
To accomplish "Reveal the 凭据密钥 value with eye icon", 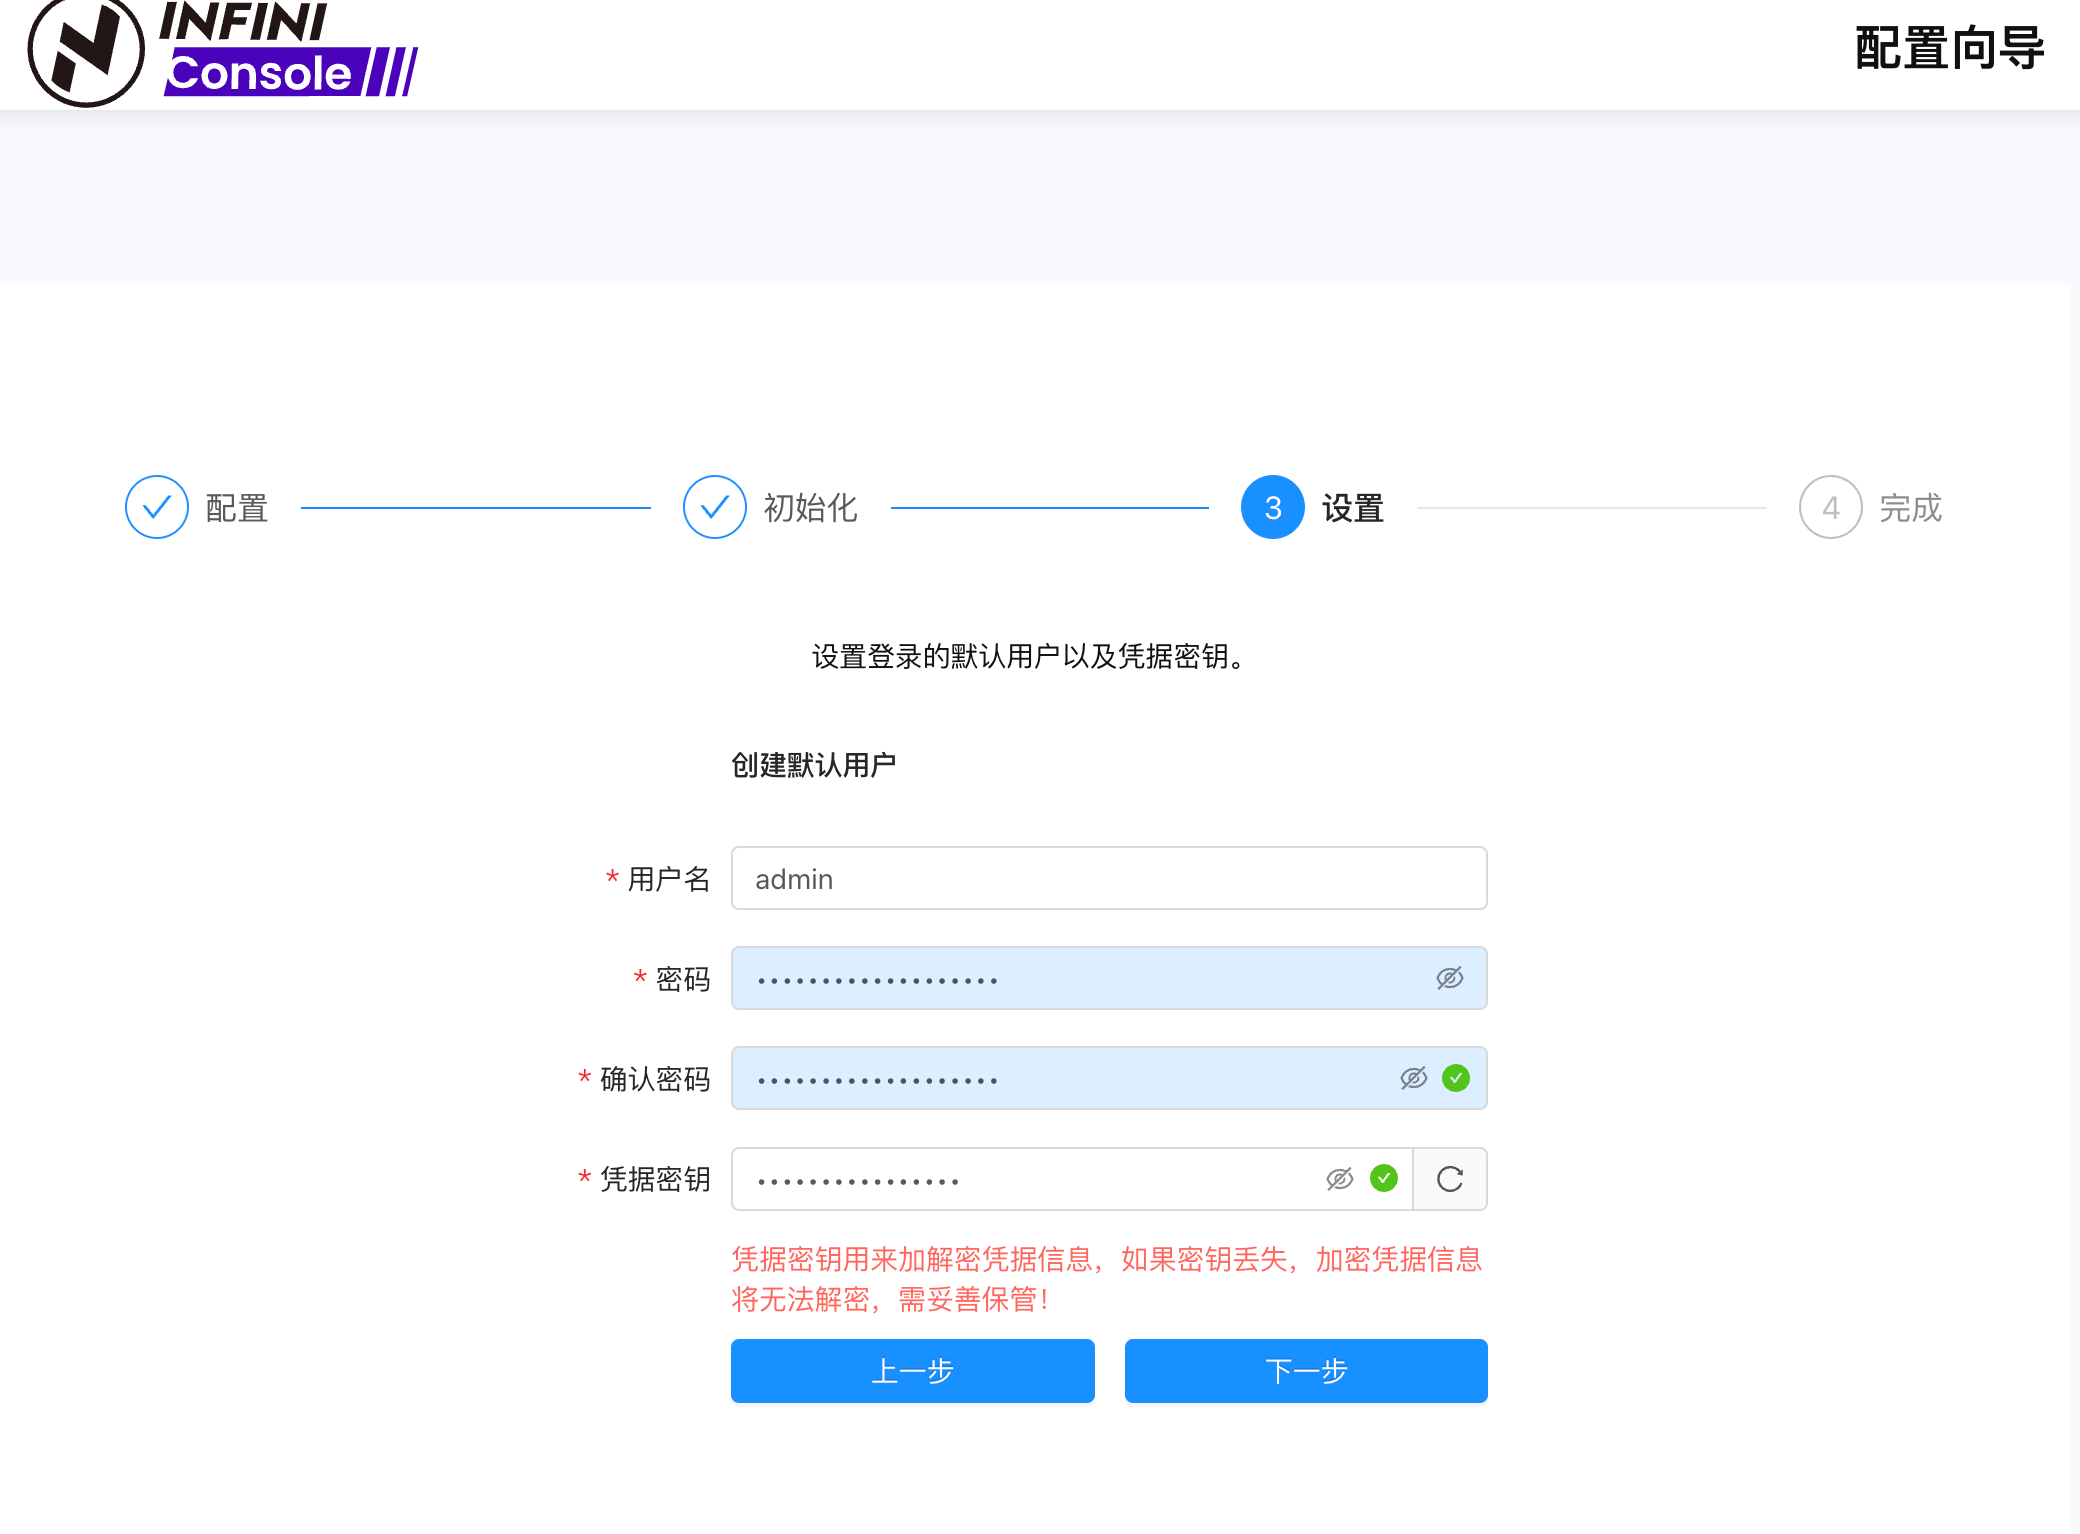I will pyautogui.click(x=1340, y=1179).
